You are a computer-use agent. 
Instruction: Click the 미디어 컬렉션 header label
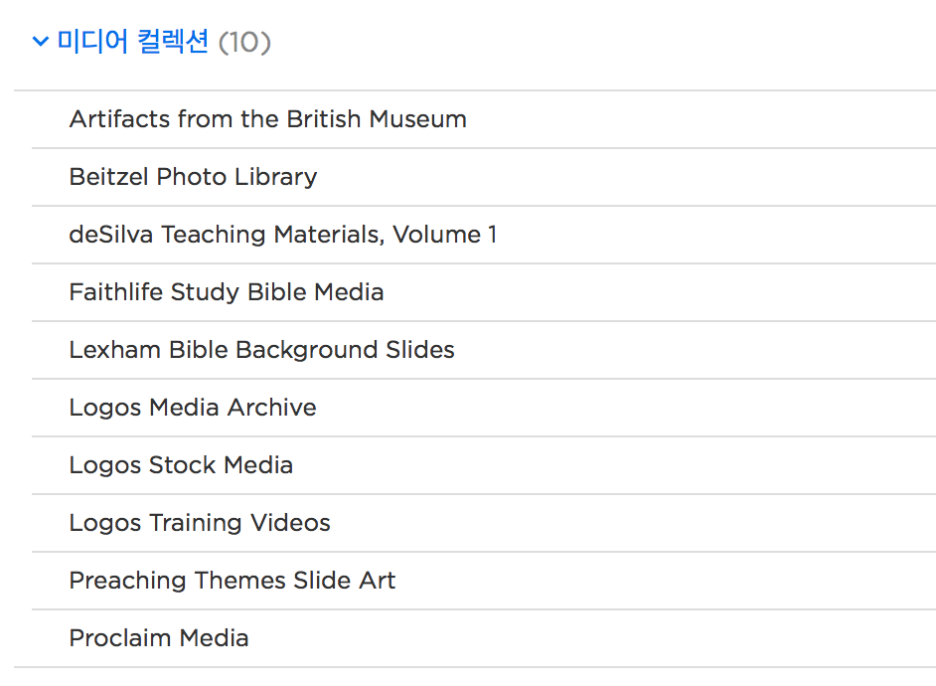133,42
